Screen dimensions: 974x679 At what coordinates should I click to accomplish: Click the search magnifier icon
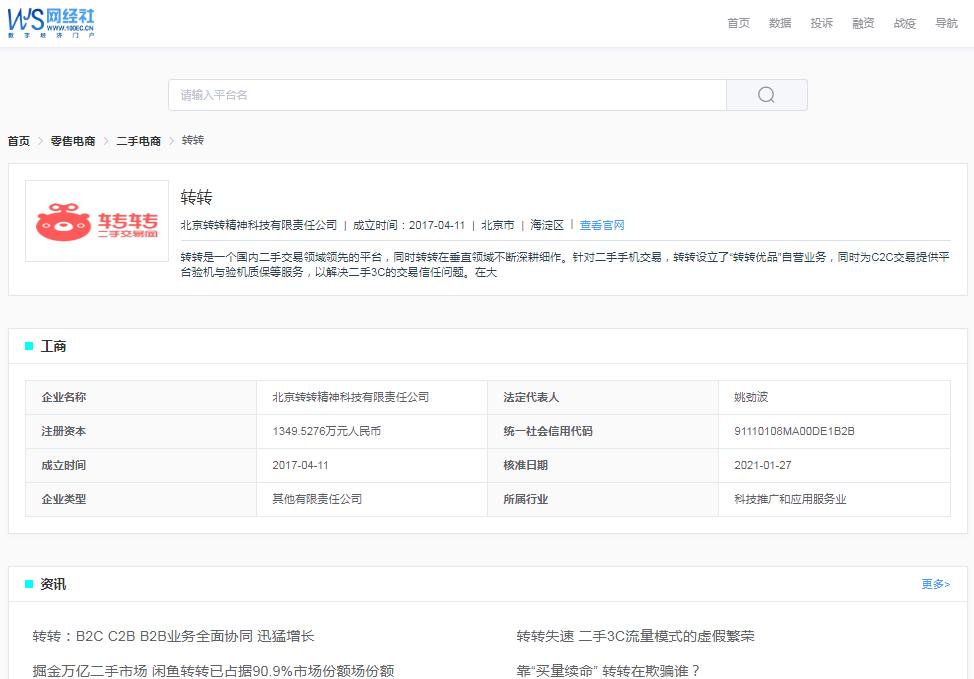[x=766, y=94]
